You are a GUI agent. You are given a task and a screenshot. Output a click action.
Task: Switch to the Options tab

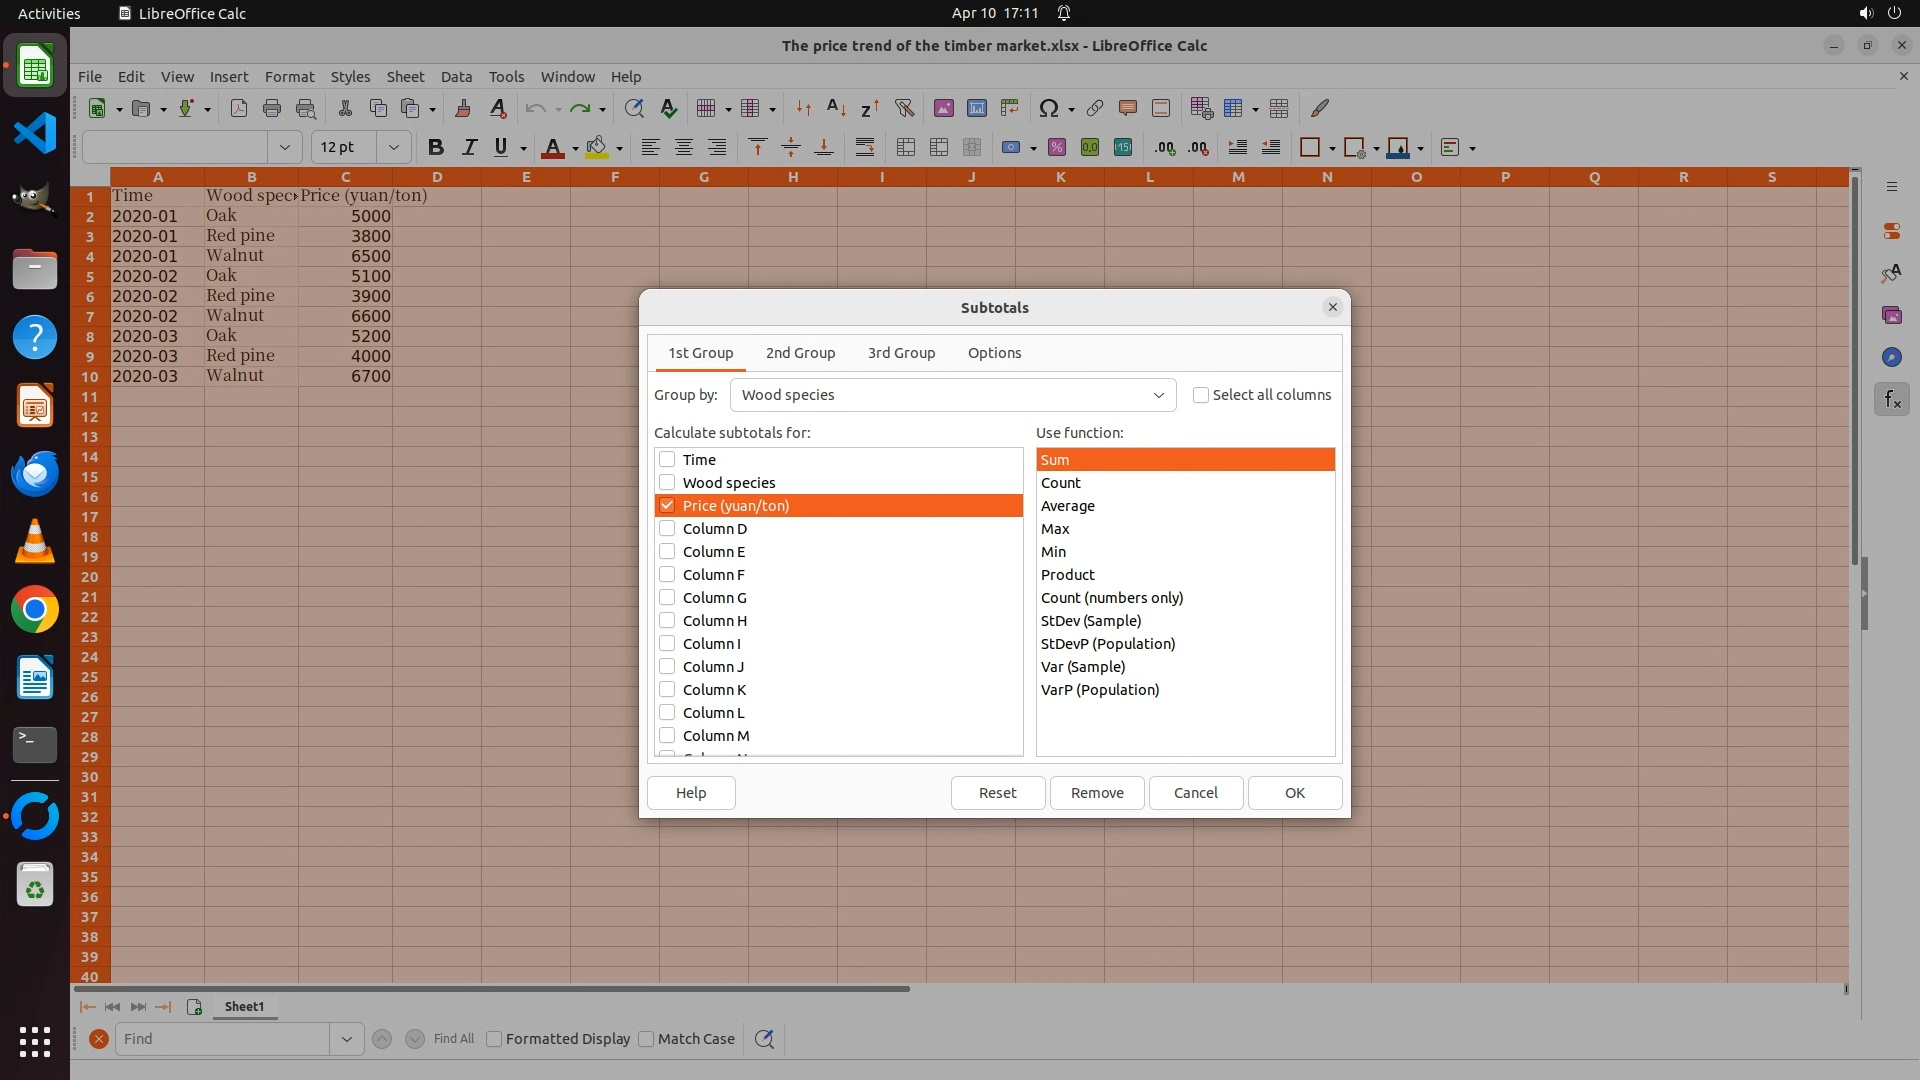pos(994,353)
